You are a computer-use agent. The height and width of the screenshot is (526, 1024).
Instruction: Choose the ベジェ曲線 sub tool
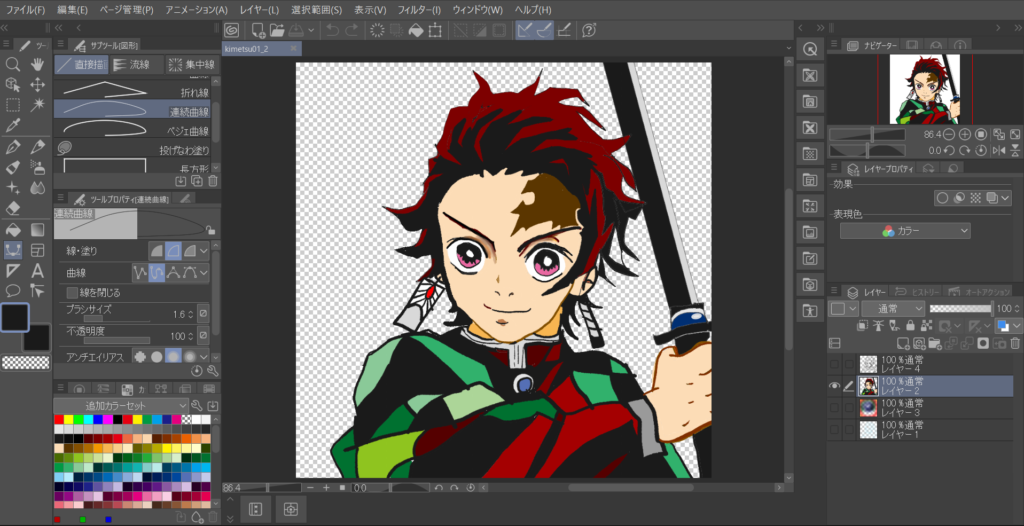[x=132, y=129]
